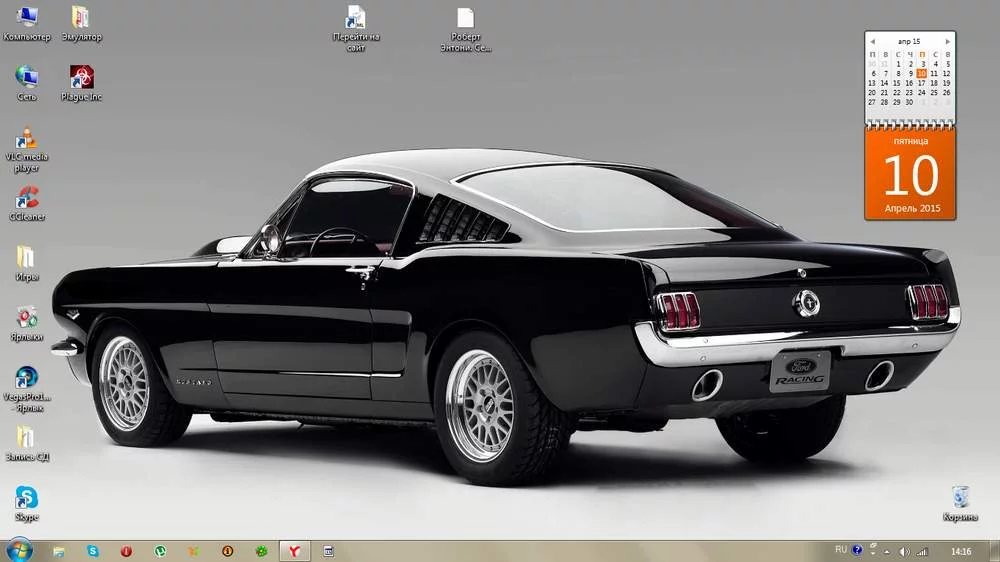The height and width of the screenshot is (562, 1000).
Task: Select the Сеть network icon
Action: click(27, 78)
